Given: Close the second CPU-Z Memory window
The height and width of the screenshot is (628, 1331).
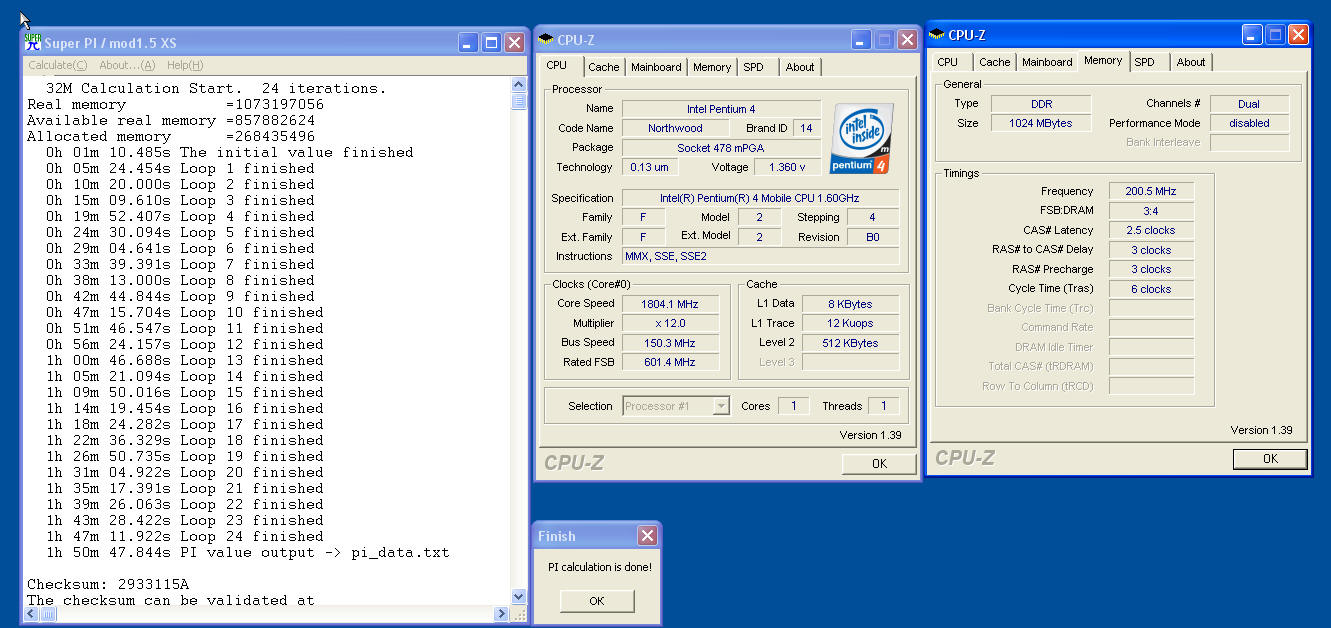Looking at the screenshot, I should 1298,35.
